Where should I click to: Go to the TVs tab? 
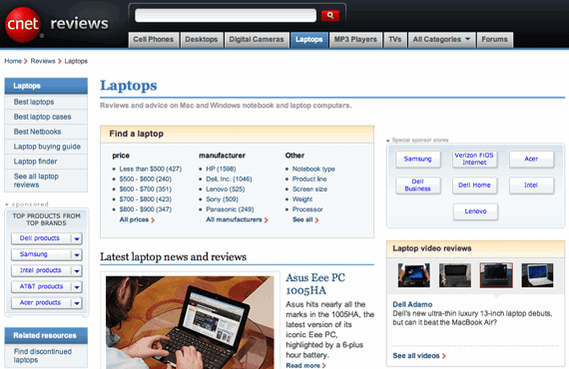click(395, 40)
